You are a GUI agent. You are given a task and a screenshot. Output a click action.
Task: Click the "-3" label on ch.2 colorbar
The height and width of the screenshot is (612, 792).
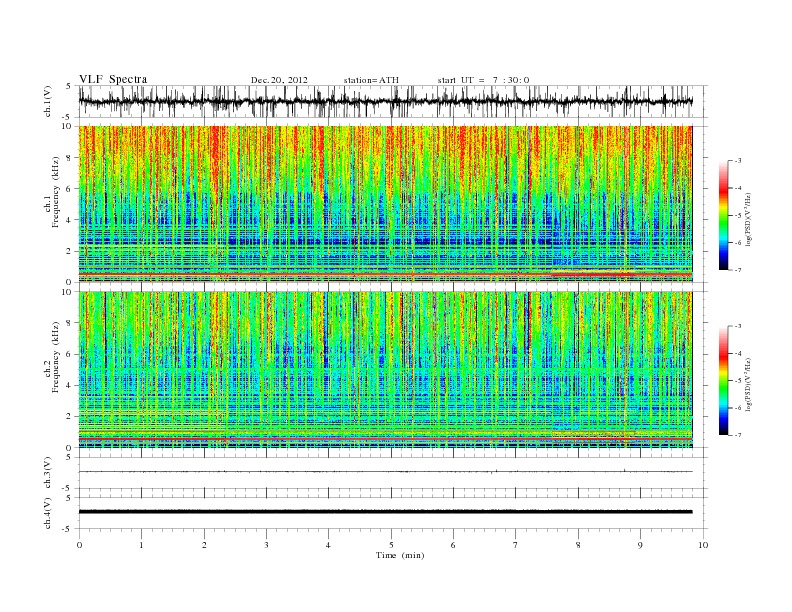coord(738,326)
